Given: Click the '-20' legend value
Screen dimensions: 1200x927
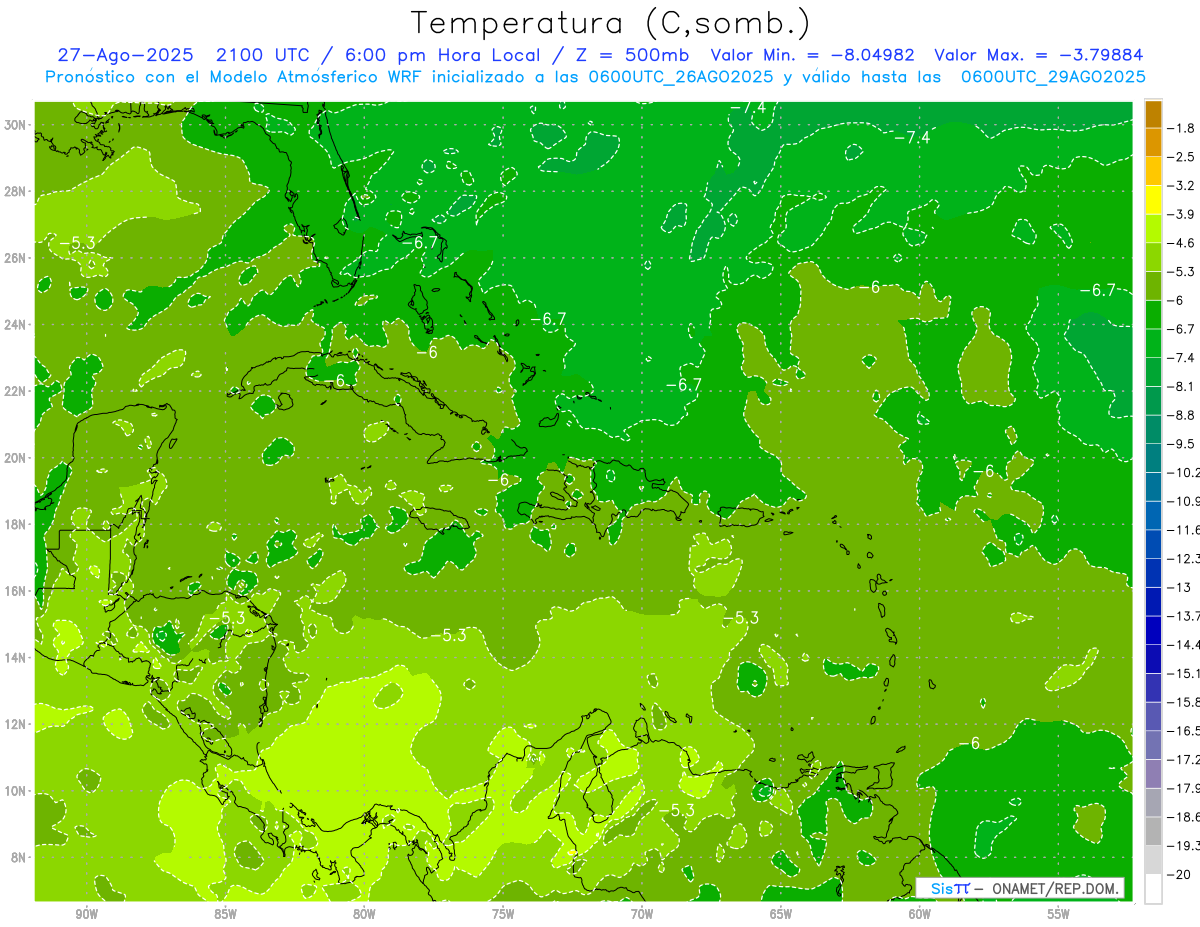Looking at the screenshot, I should click(x=1179, y=874).
